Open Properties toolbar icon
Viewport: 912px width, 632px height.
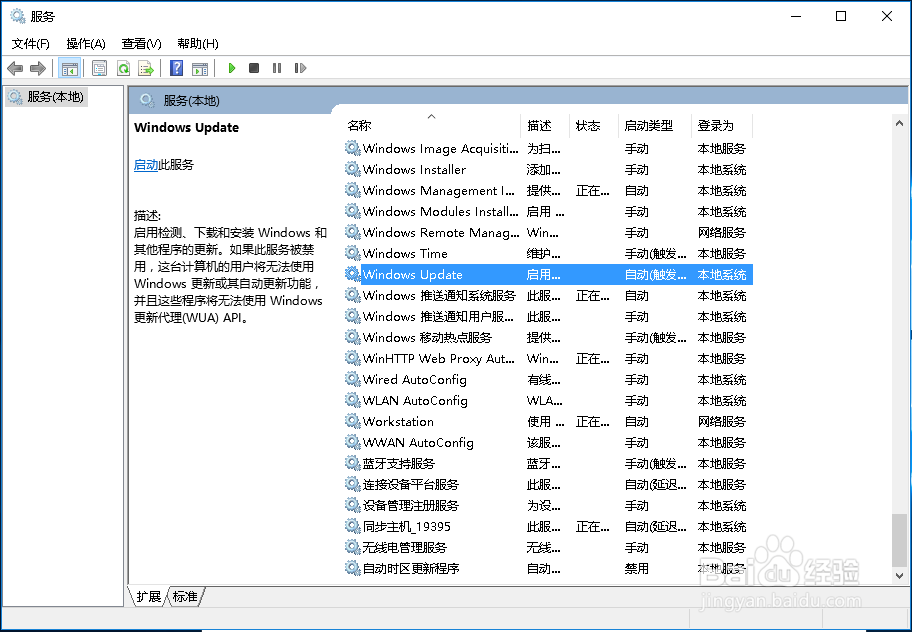point(99,69)
